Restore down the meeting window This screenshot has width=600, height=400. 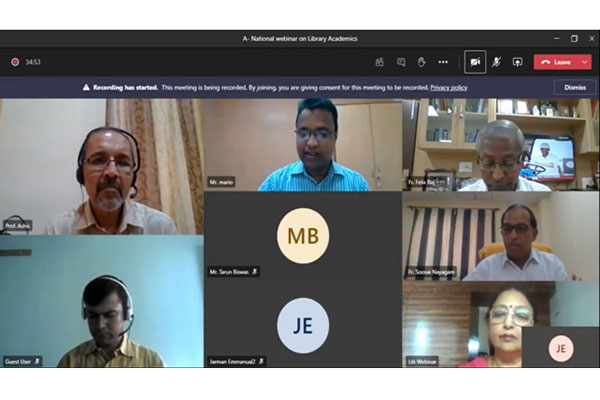click(x=574, y=39)
